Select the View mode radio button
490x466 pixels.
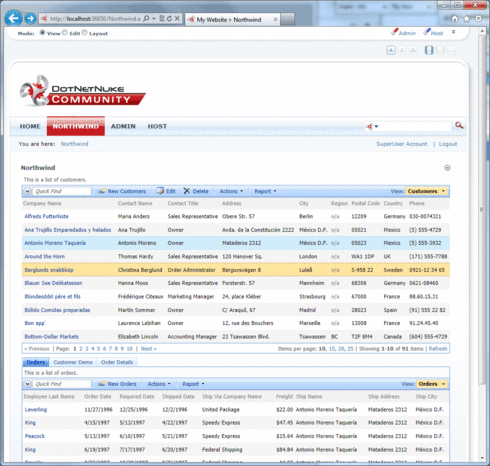[x=42, y=33]
